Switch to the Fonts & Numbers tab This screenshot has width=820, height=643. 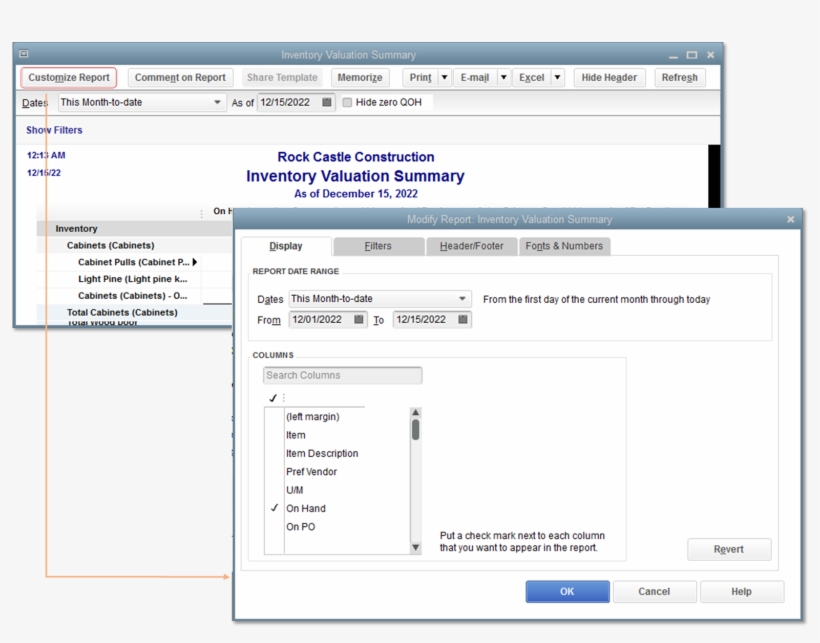(564, 246)
